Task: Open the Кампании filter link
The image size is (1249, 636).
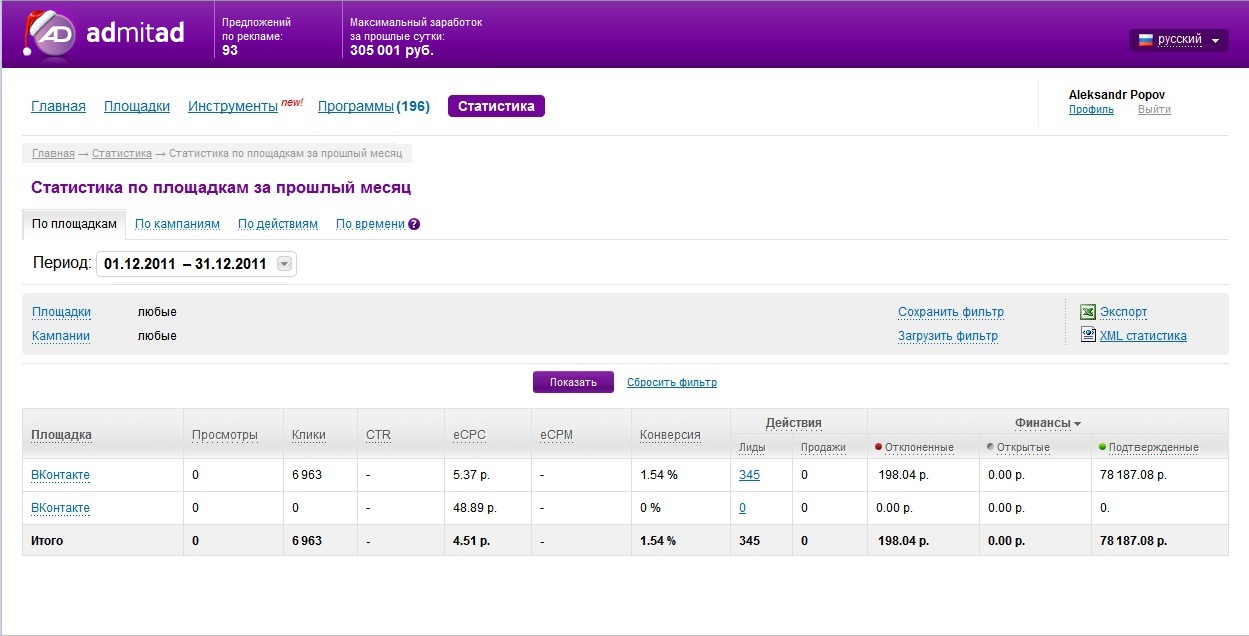Action: pyautogui.click(x=61, y=336)
